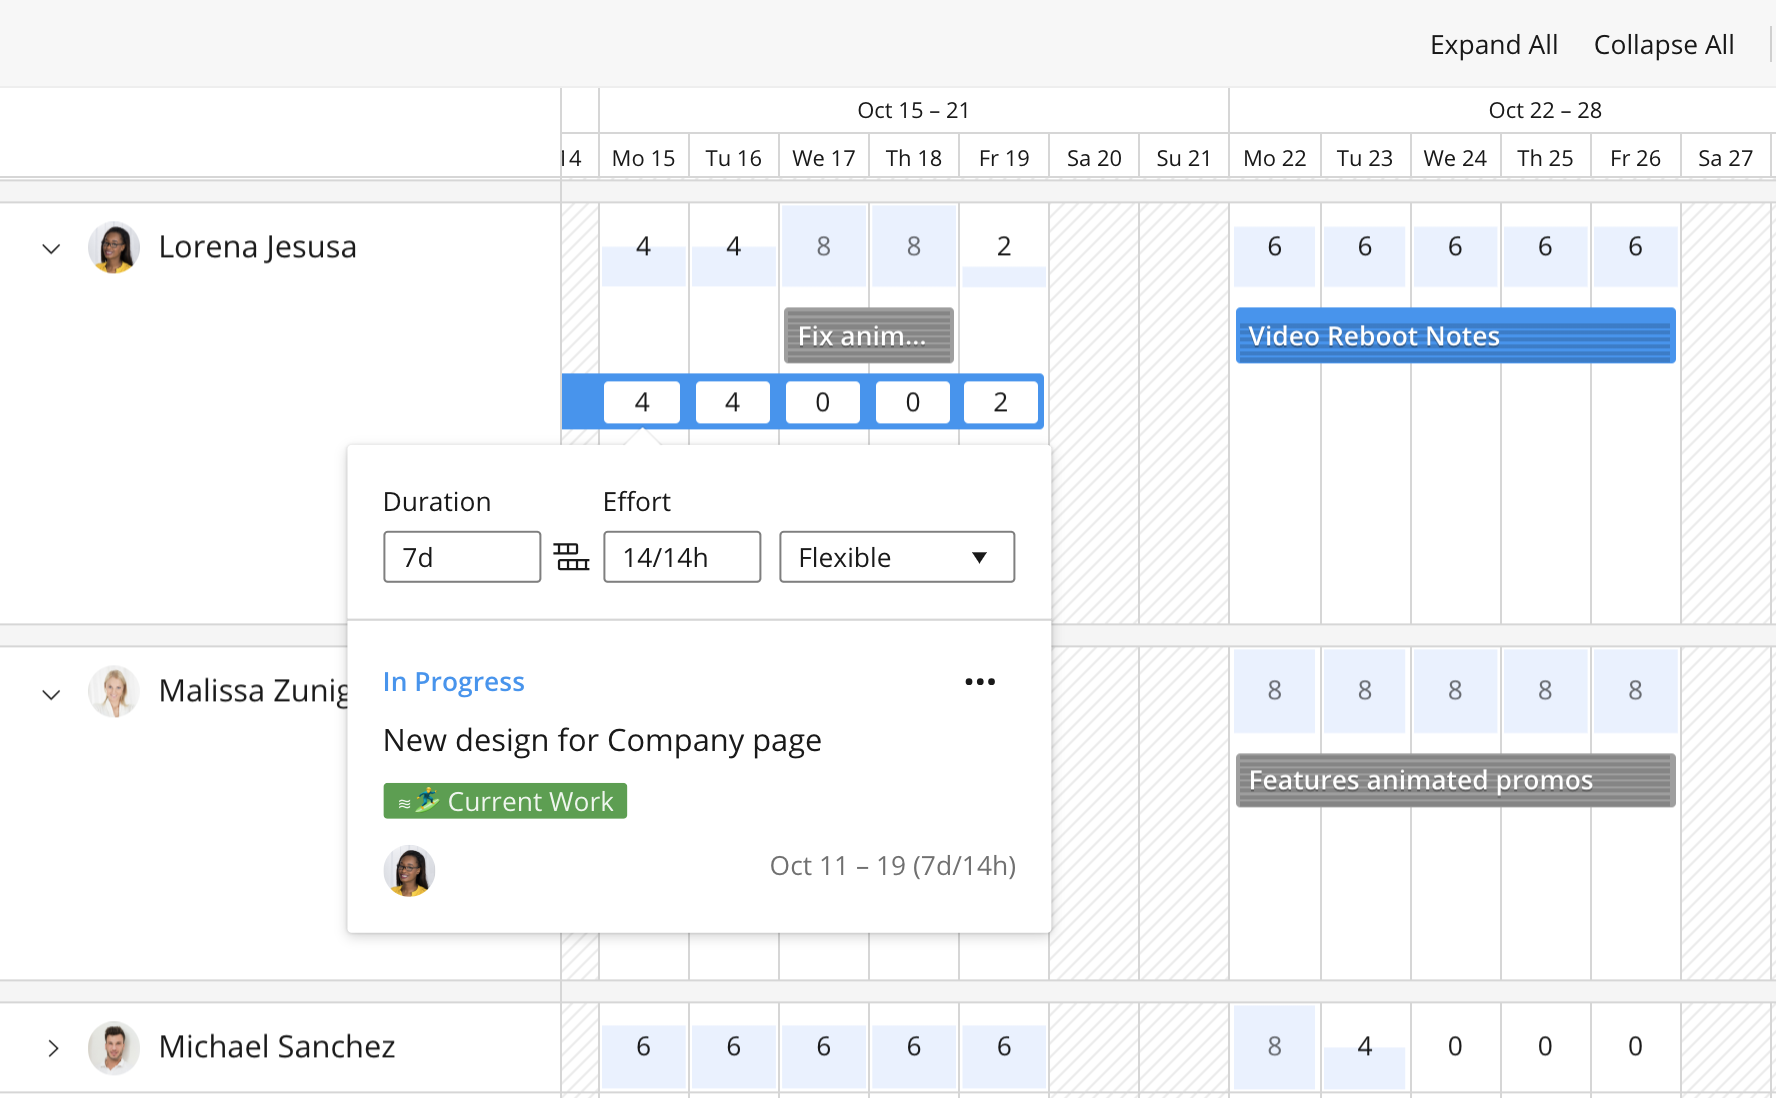The image size is (1776, 1098).
Task: Click Malissa Zuniga's profile photo
Action: 113,691
